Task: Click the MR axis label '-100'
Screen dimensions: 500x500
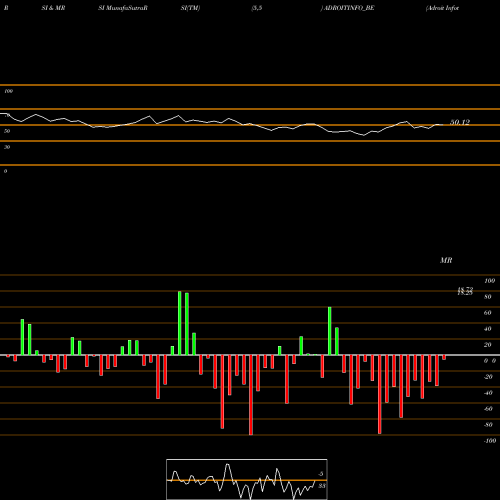Action: (490, 441)
